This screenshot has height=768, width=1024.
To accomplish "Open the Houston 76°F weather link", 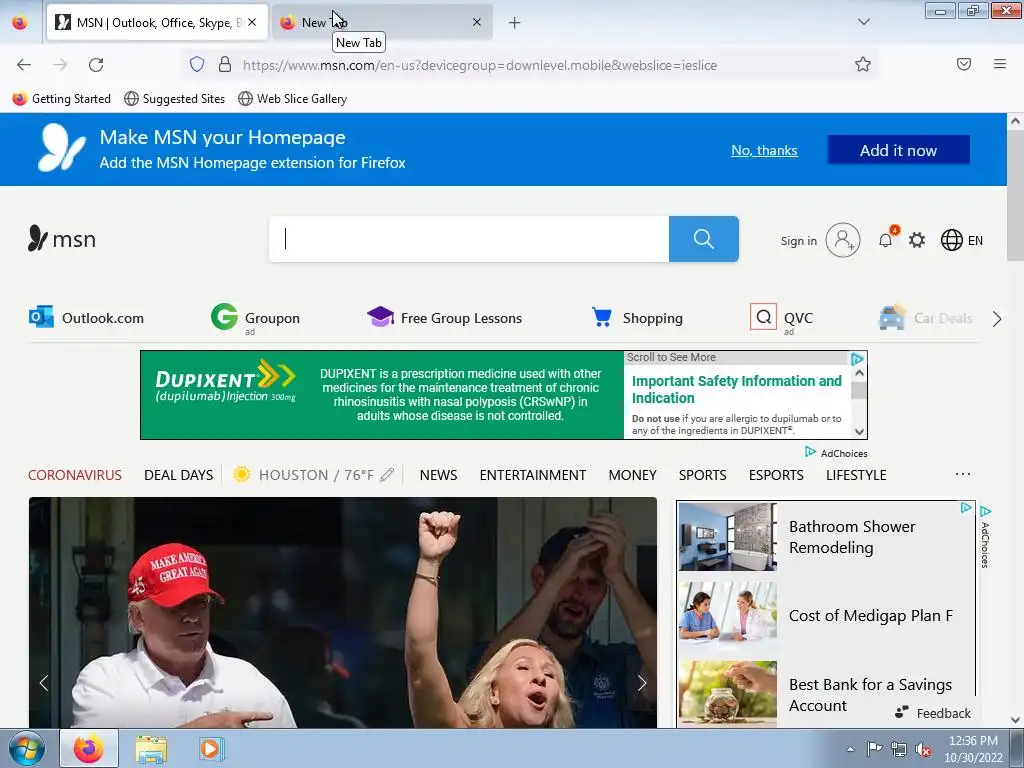I will pyautogui.click(x=304, y=475).
